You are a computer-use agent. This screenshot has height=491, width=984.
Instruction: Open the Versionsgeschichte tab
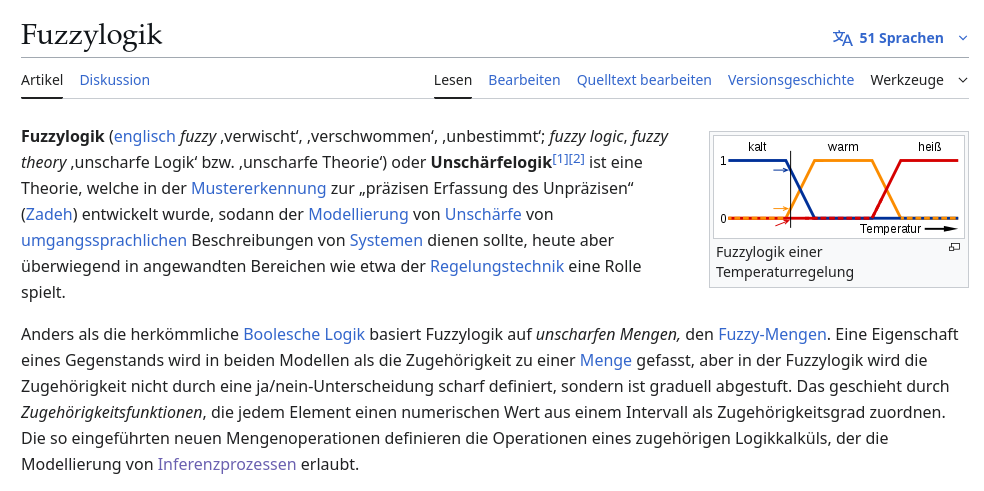tap(791, 80)
